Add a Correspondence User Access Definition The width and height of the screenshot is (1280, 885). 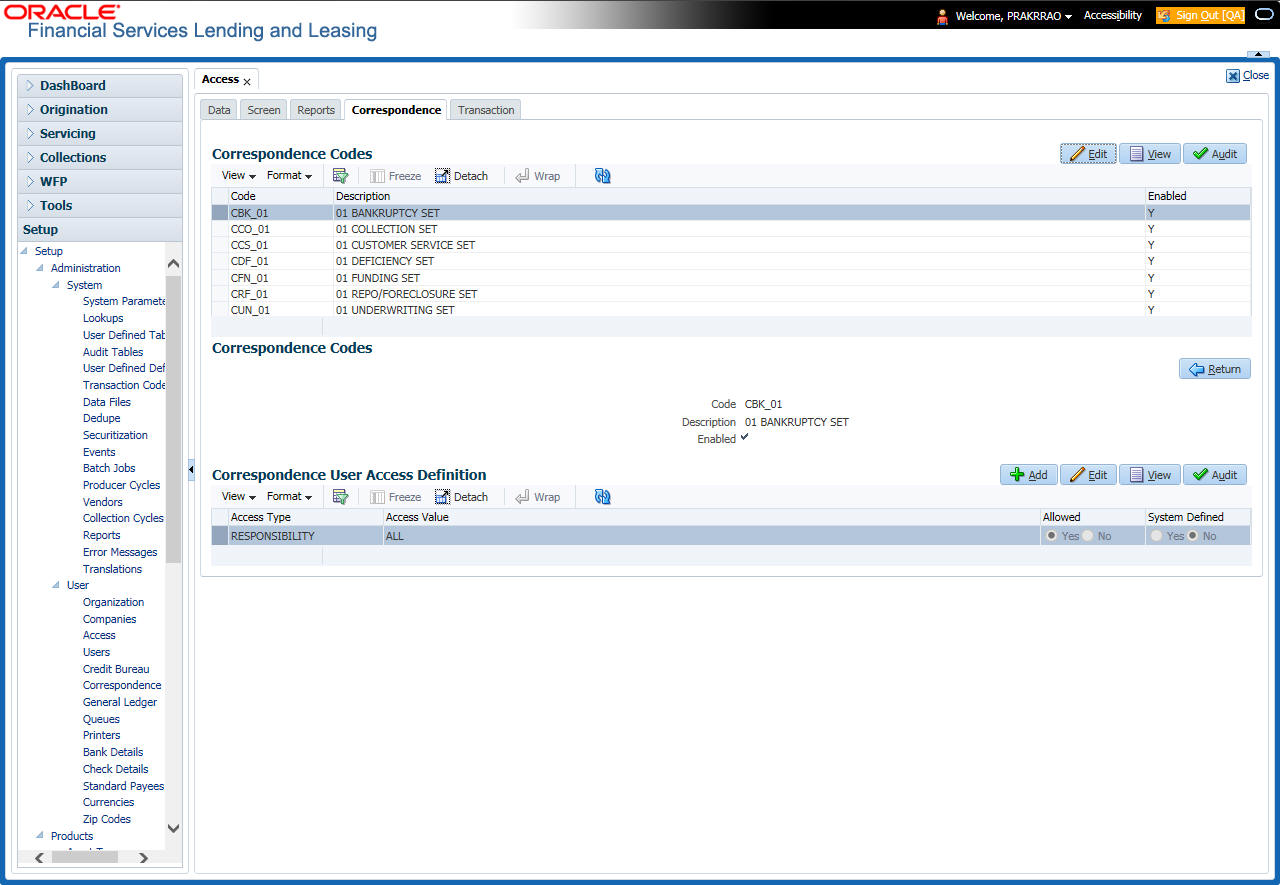coord(1029,475)
